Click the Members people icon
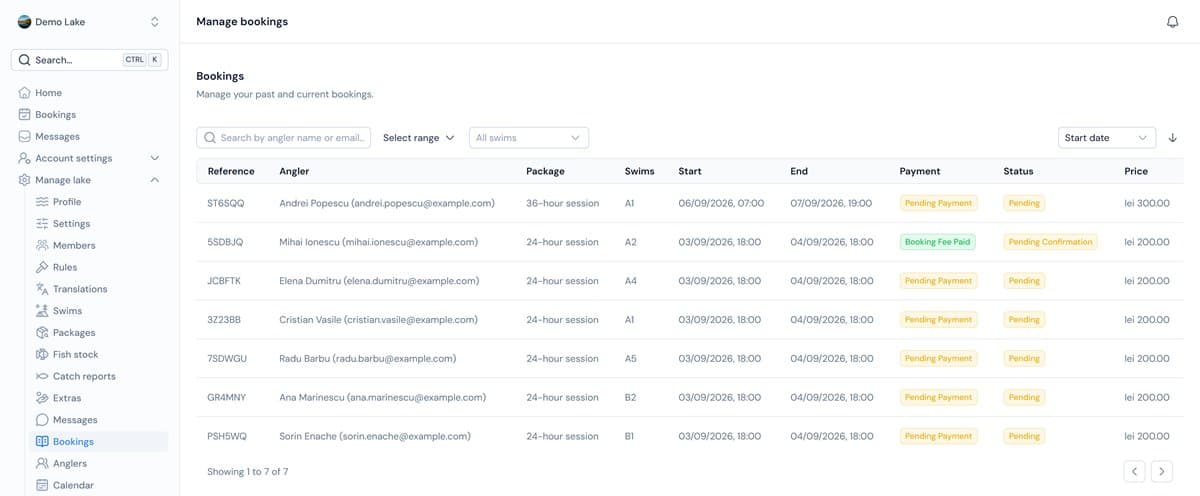 pos(42,246)
